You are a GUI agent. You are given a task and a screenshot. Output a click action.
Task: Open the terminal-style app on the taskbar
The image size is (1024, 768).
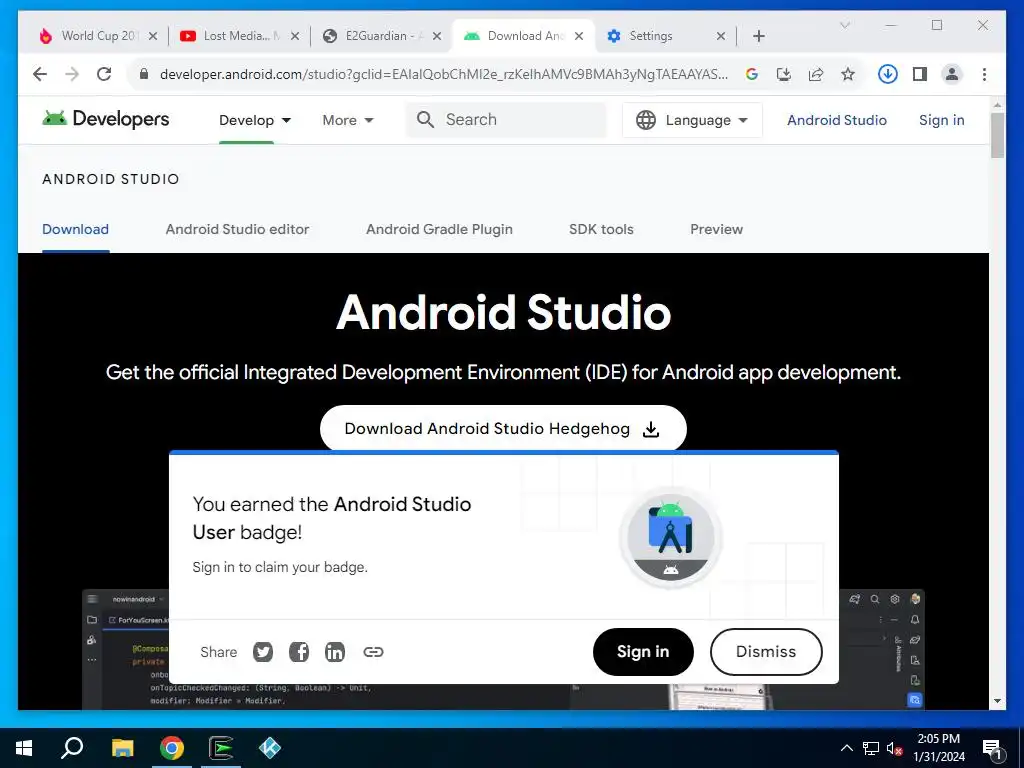tap(221, 748)
